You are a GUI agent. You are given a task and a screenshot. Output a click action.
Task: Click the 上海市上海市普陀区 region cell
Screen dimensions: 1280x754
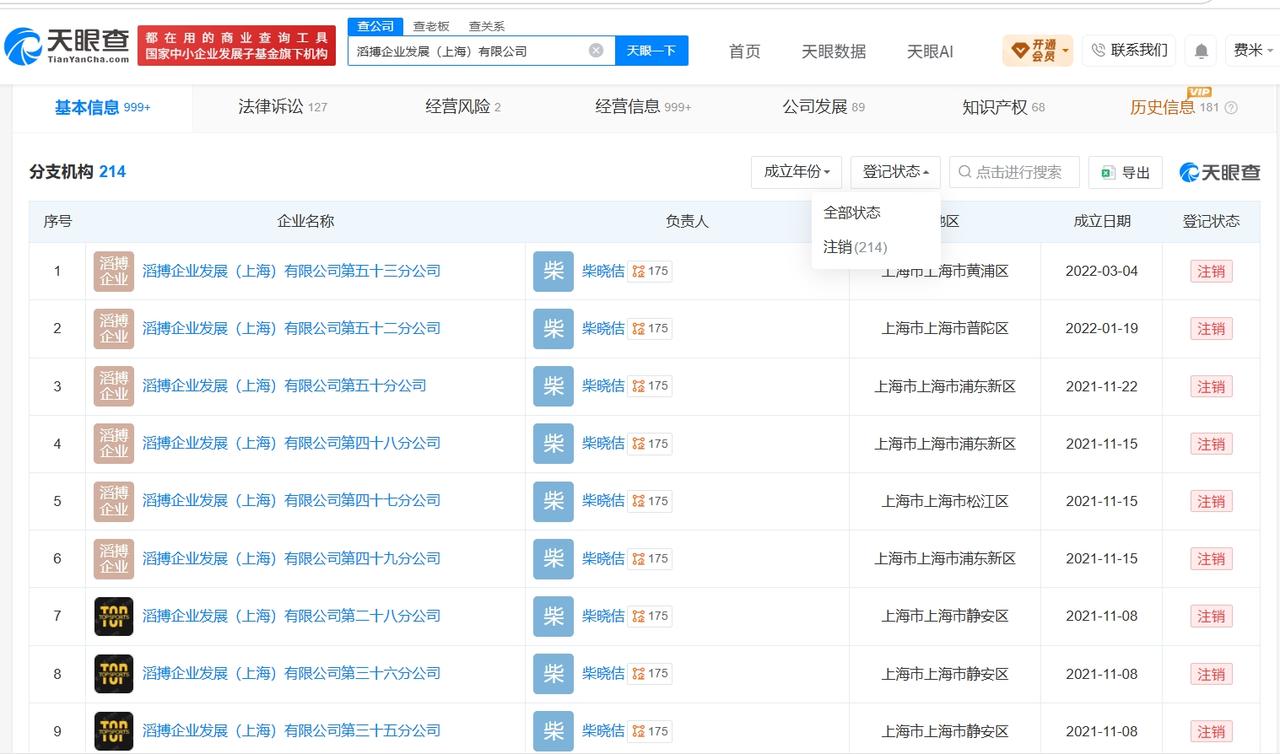tap(945, 328)
